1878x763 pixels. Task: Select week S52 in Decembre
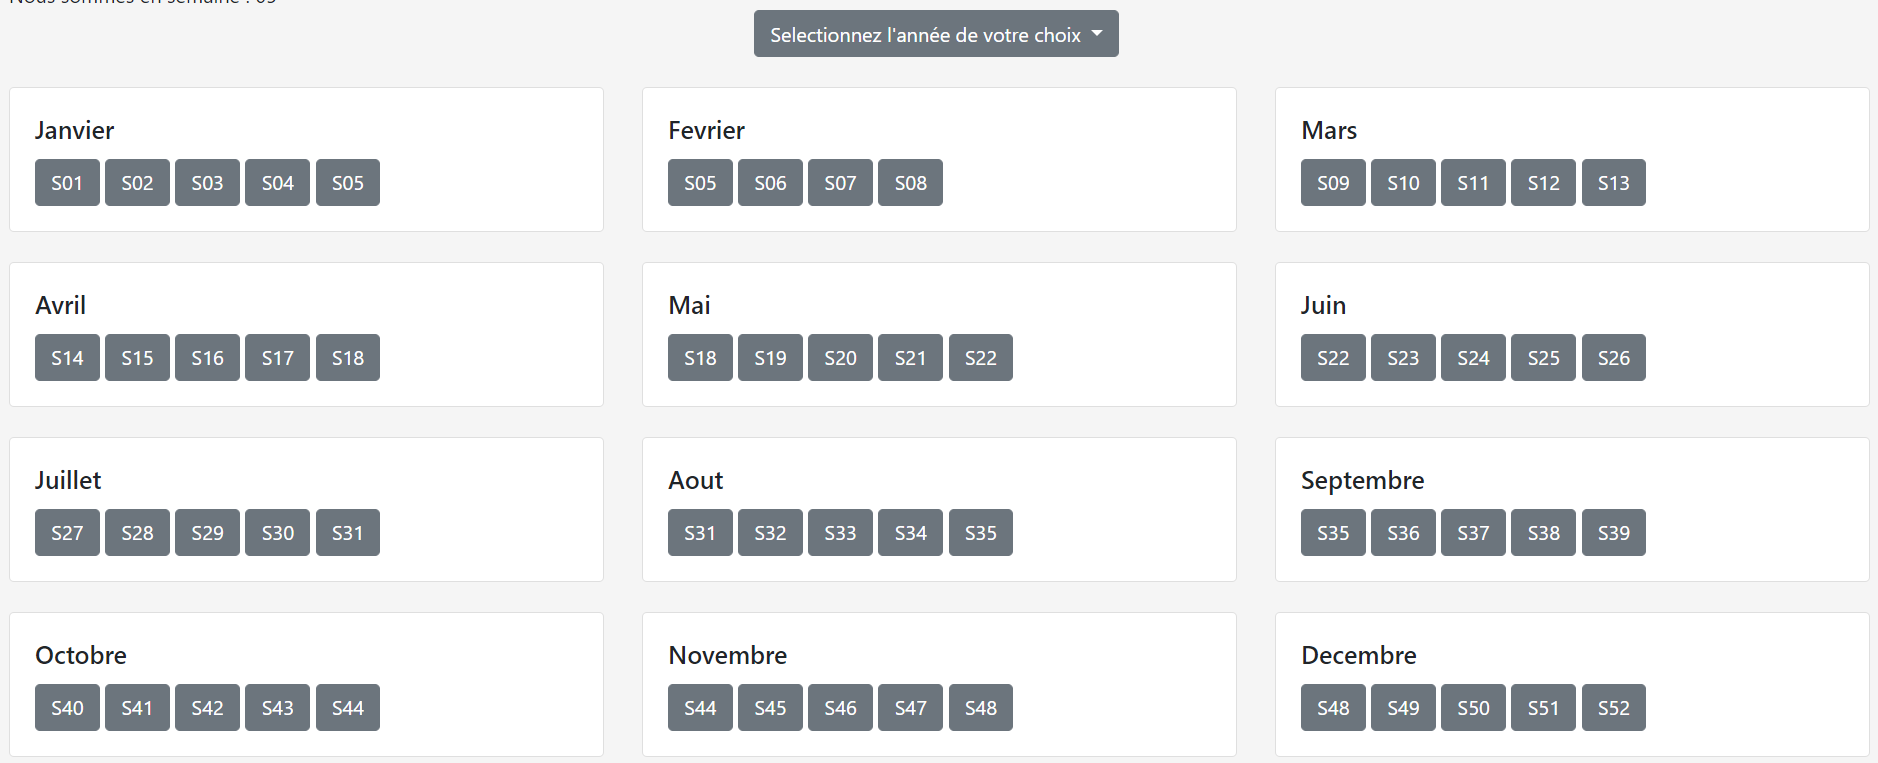pos(1613,708)
